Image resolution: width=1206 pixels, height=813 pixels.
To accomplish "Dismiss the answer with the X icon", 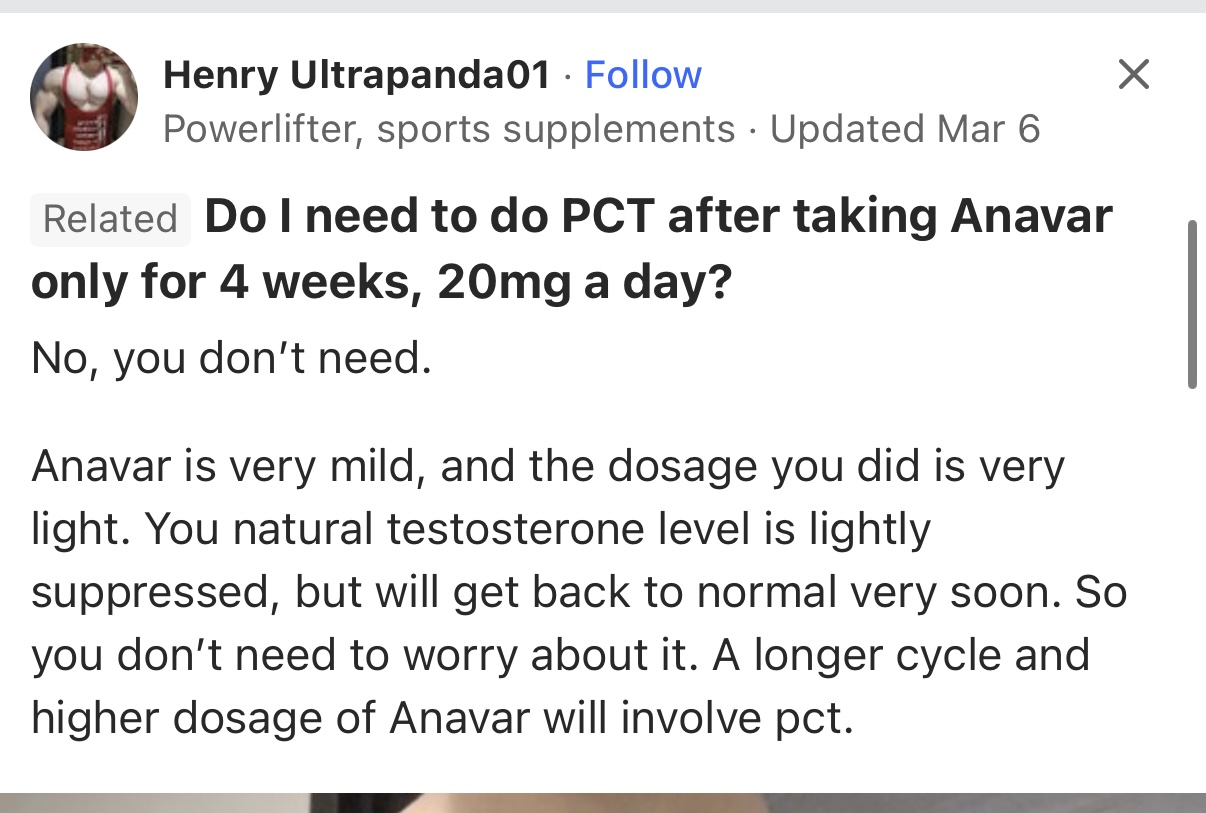I will point(1133,74).
